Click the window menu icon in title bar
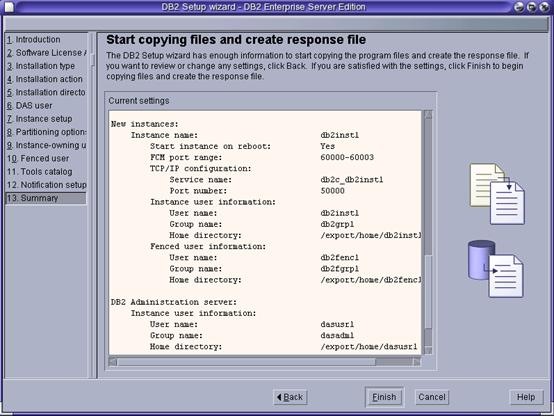This screenshot has height=416, width=554. [x=9, y=7]
